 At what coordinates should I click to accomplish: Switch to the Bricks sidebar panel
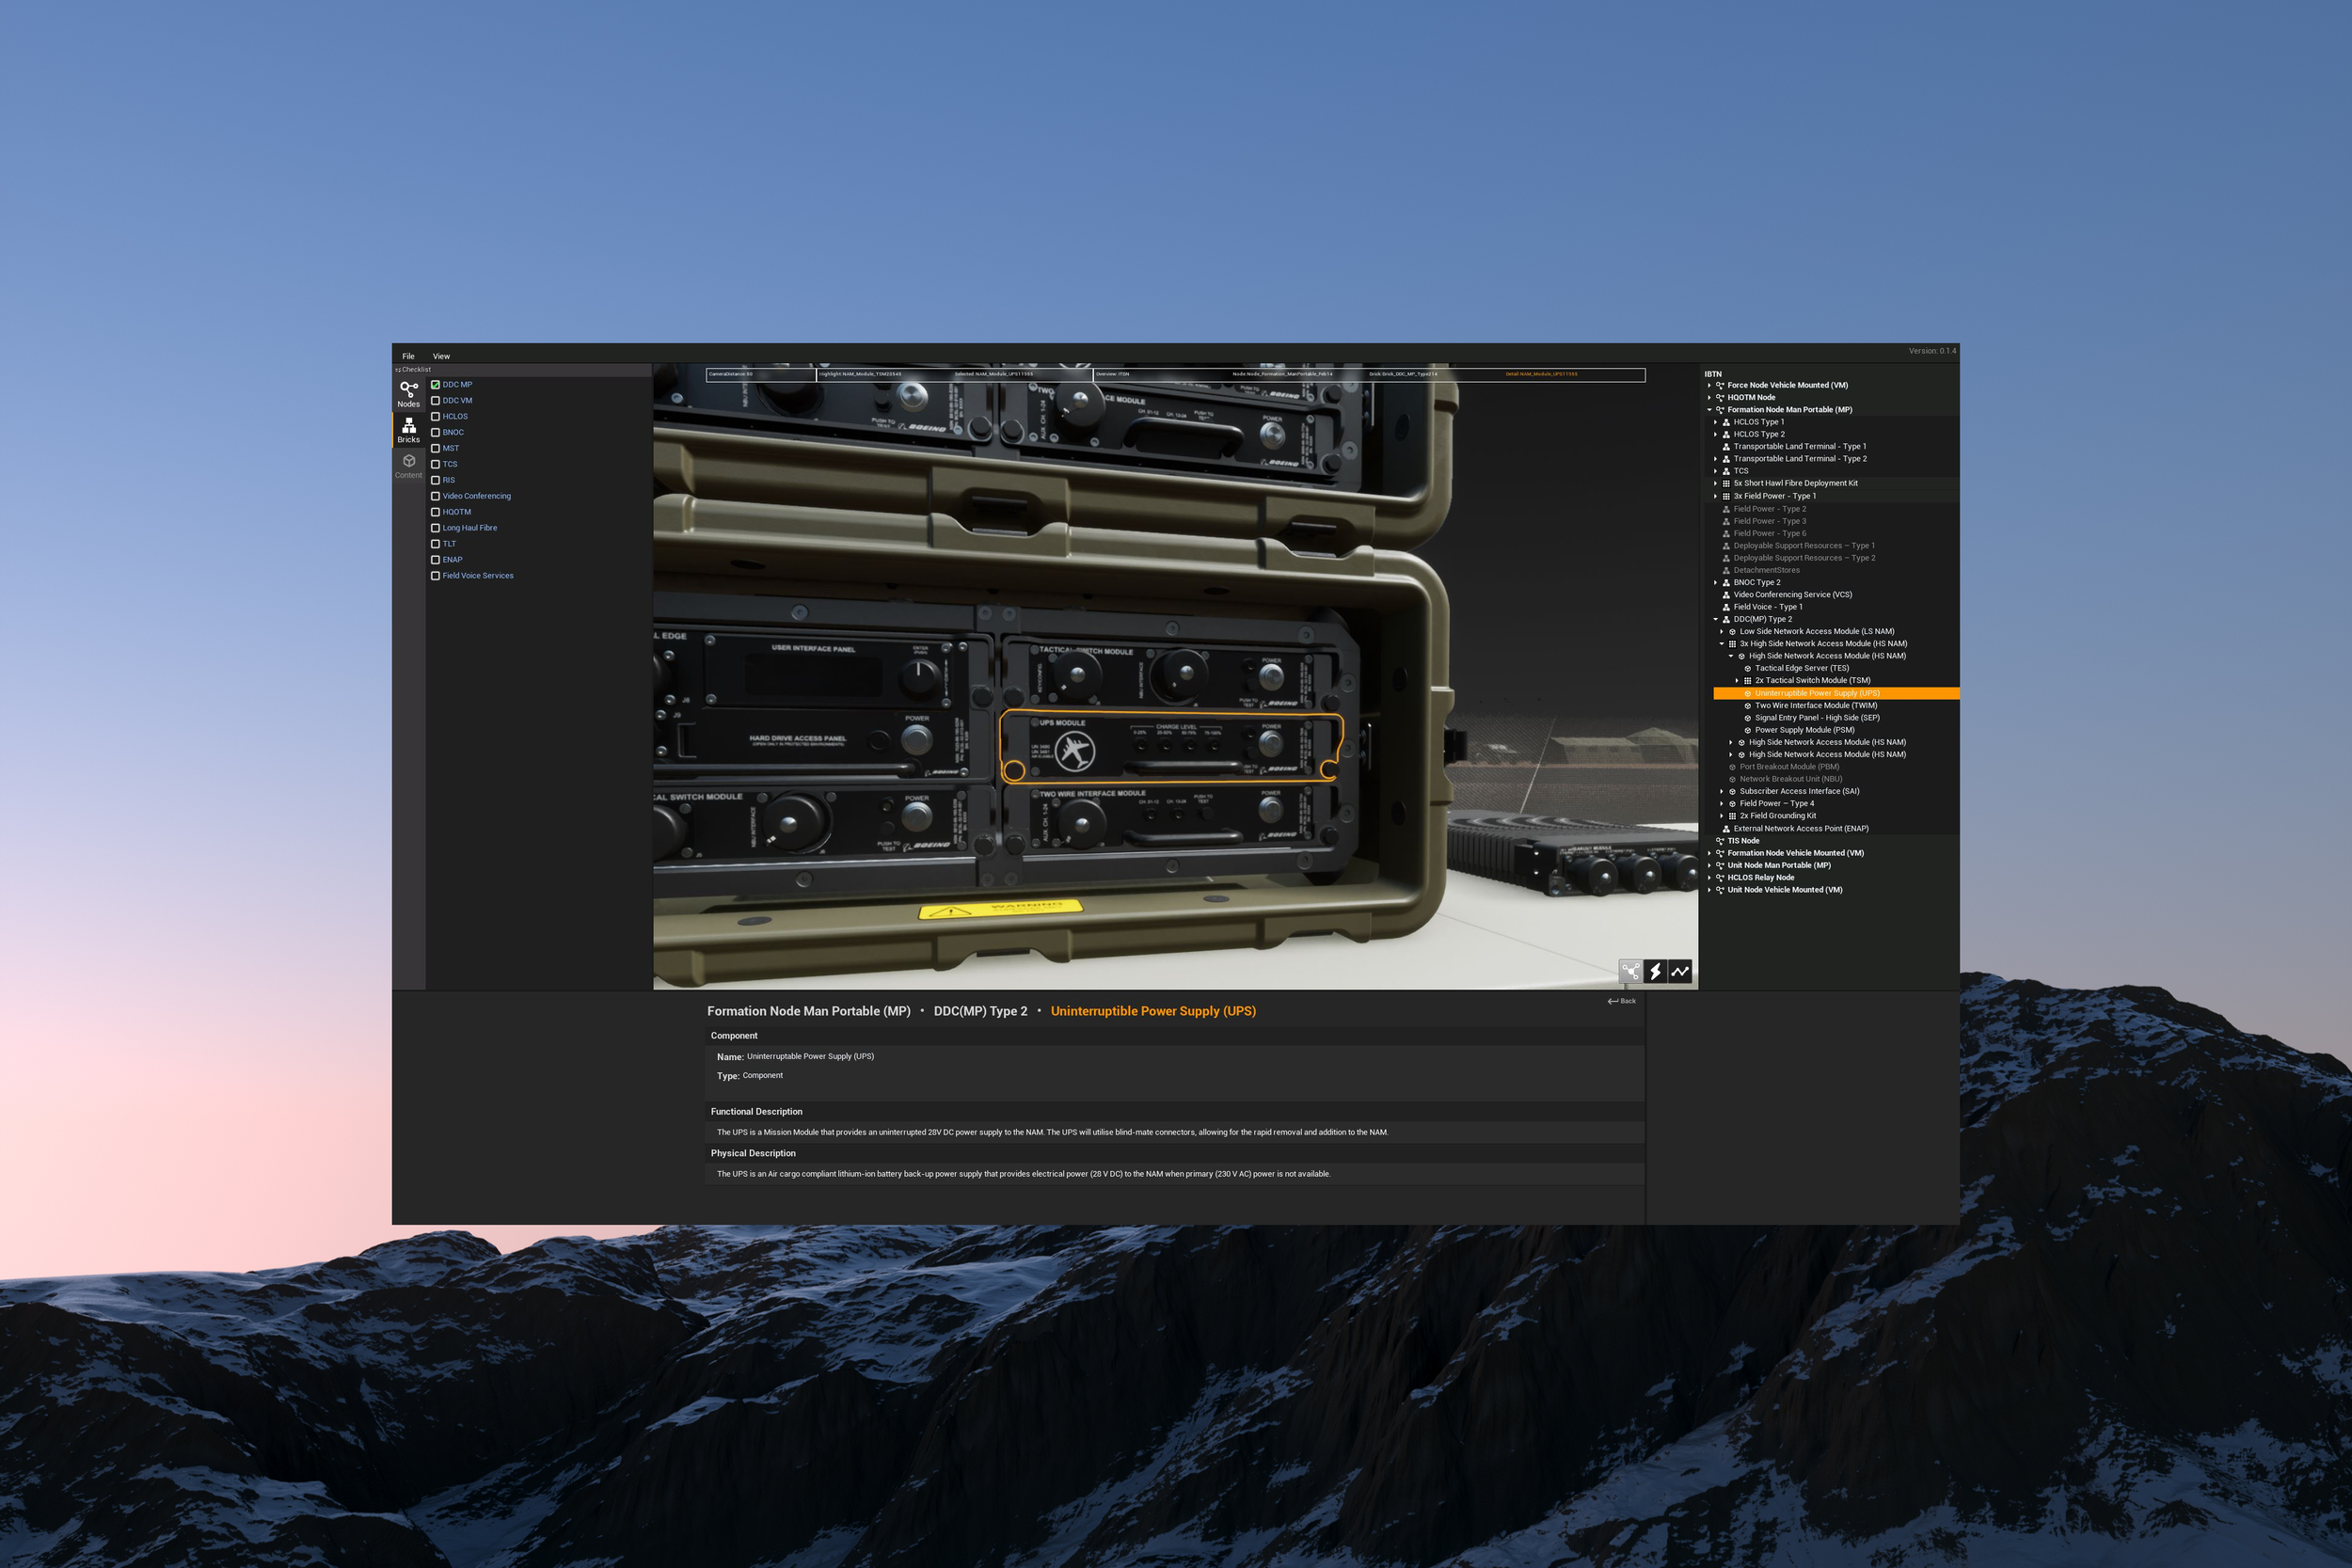[408, 430]
